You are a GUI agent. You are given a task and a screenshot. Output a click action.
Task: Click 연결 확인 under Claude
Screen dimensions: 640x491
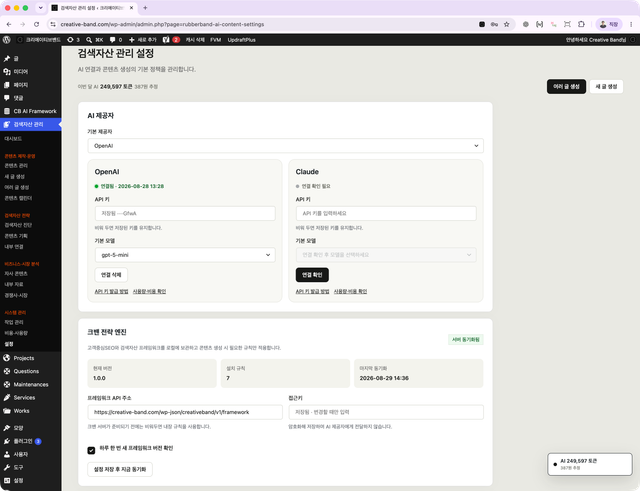pos(312,275)
